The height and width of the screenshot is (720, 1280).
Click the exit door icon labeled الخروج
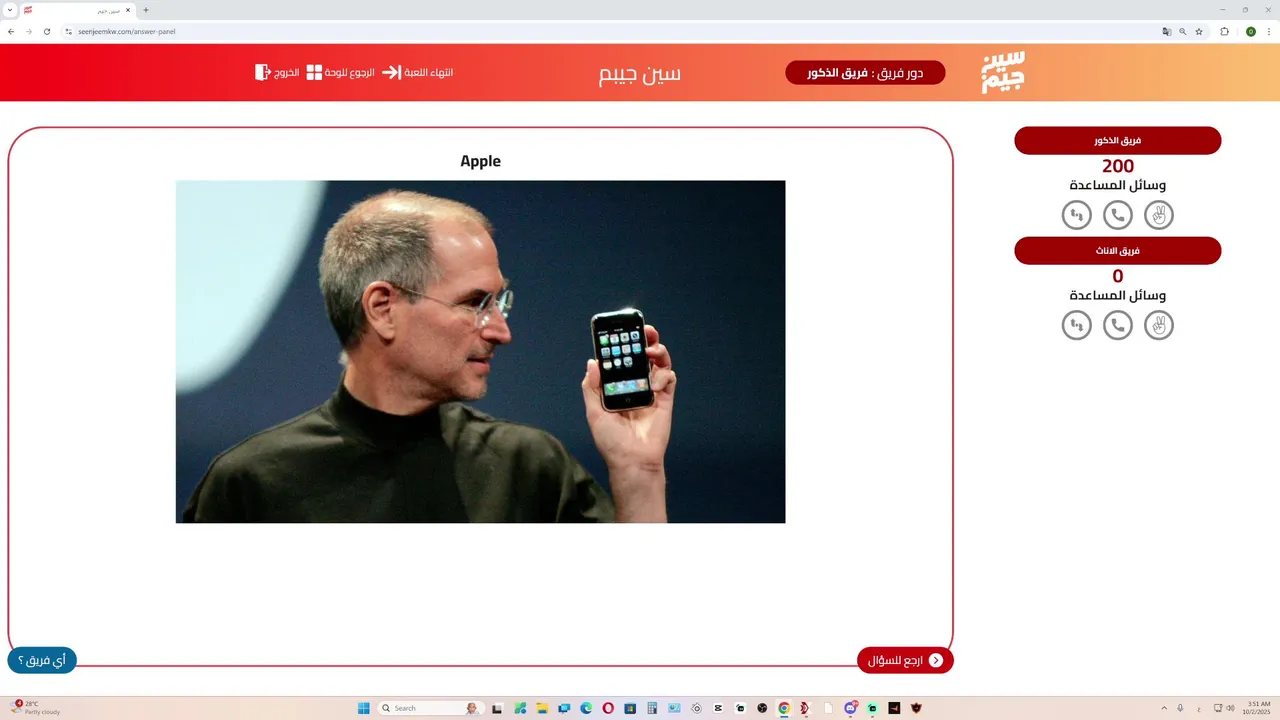(263, 72)
